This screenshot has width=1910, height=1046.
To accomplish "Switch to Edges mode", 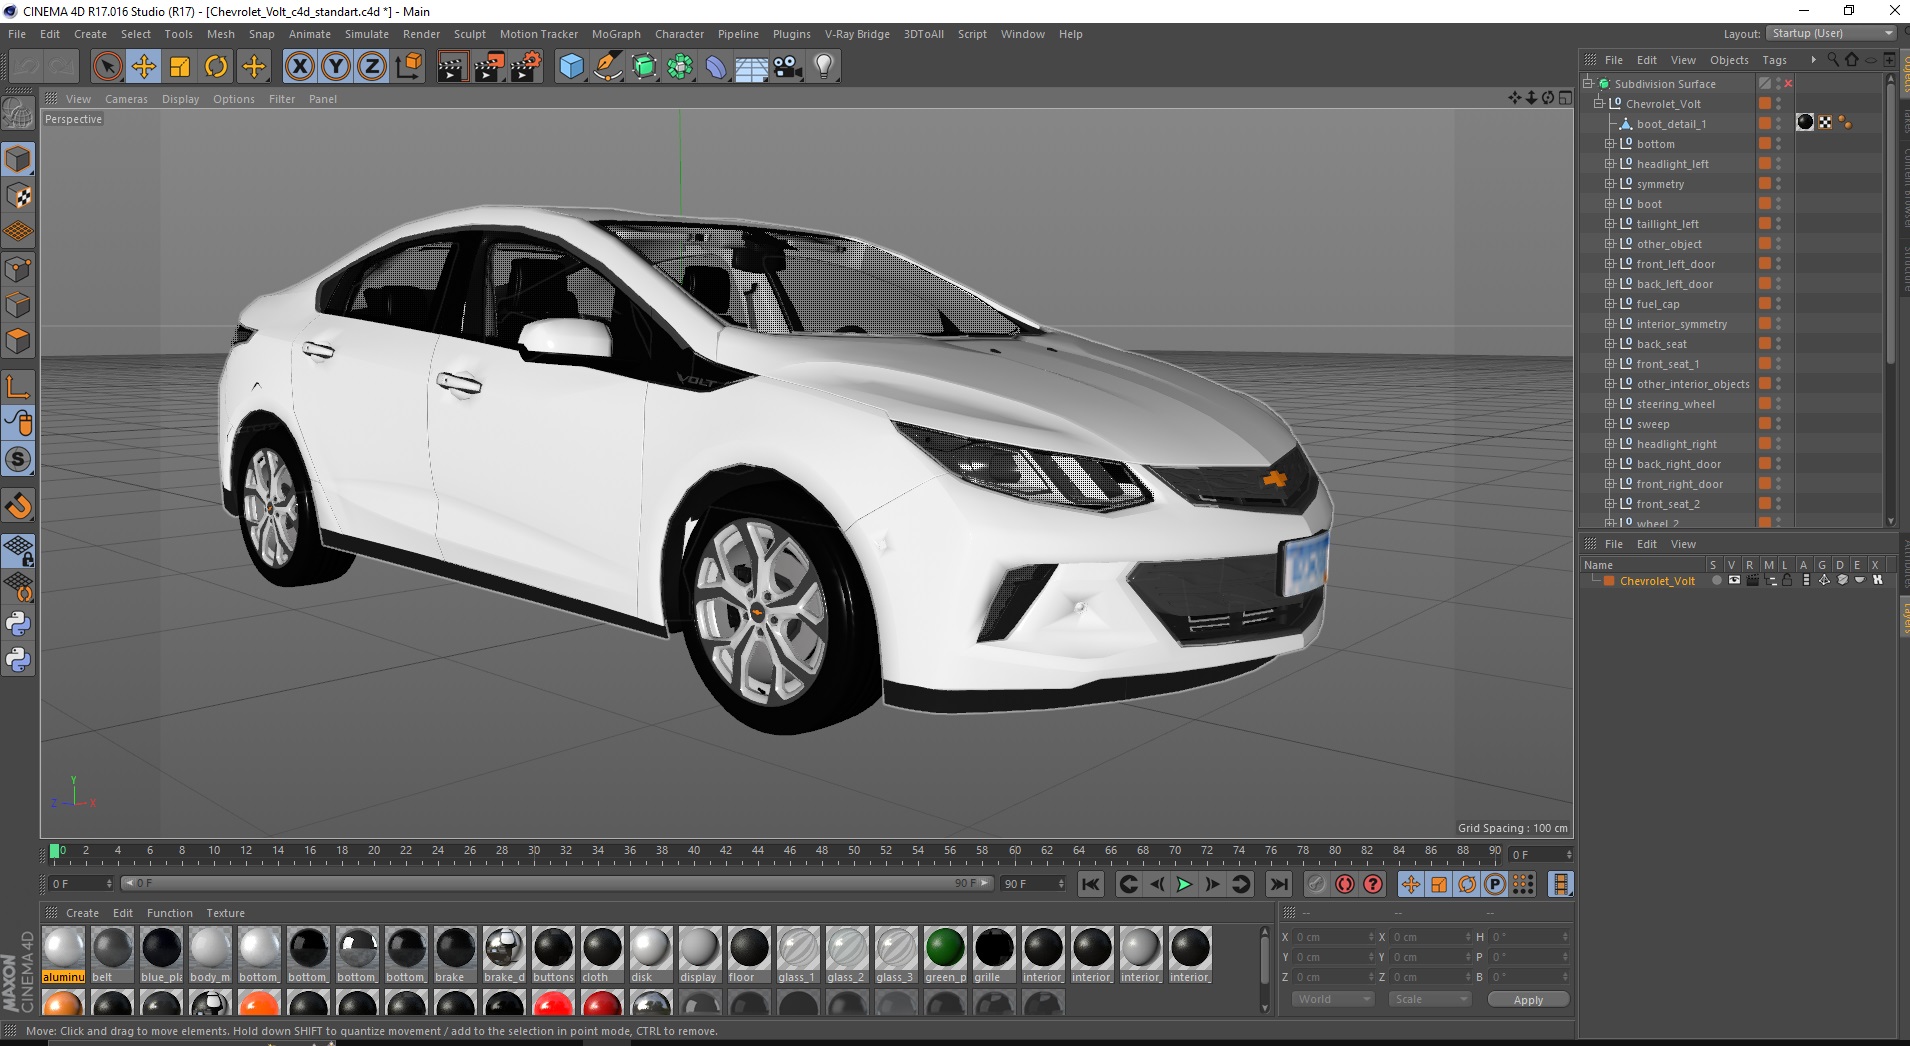I will tap(19, 305).
